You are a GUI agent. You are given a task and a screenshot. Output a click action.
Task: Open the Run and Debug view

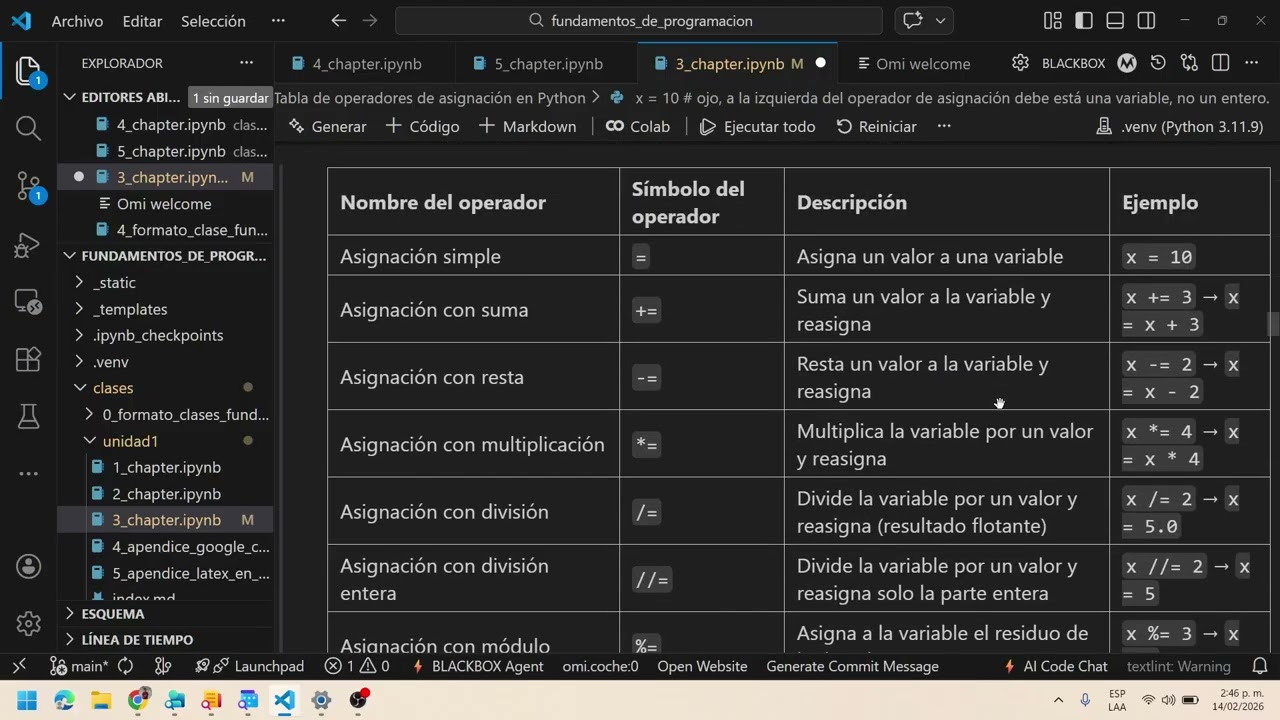28,243
